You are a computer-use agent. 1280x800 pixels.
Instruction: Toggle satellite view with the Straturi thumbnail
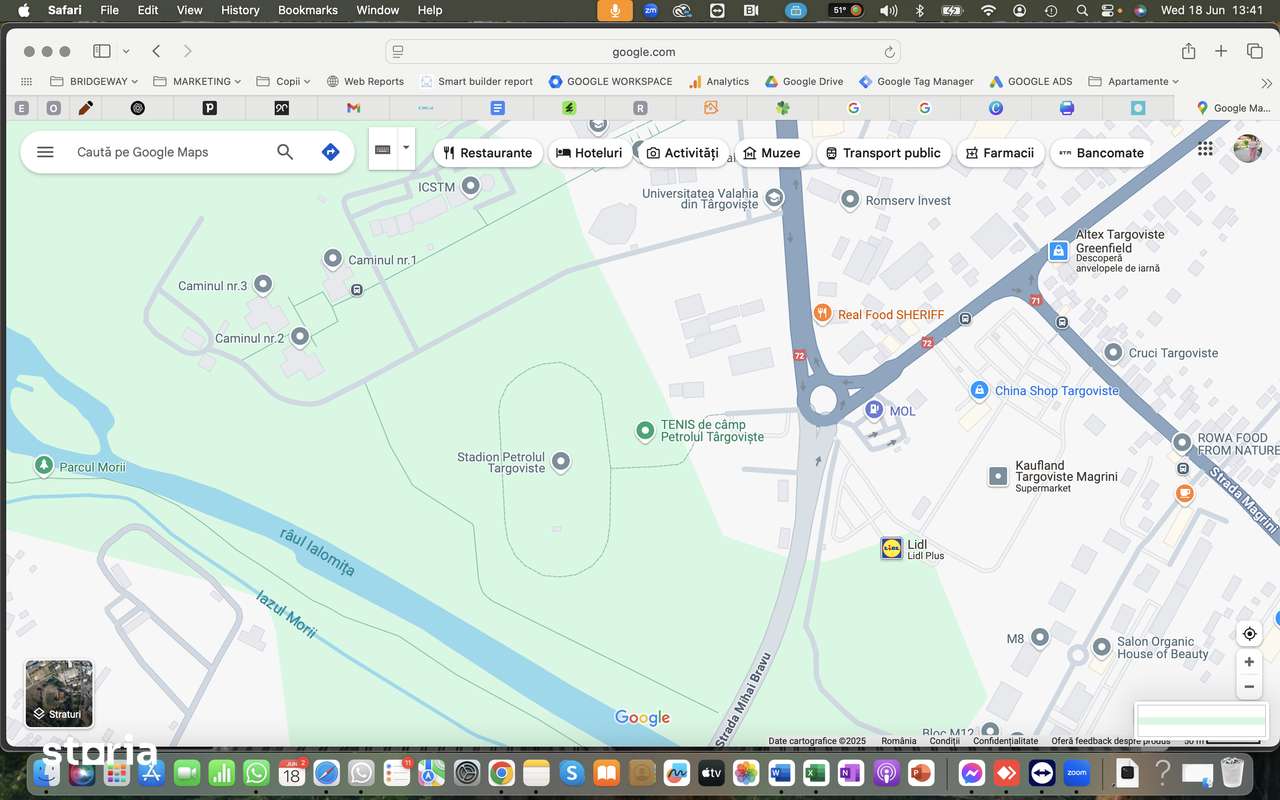[58, 693]
